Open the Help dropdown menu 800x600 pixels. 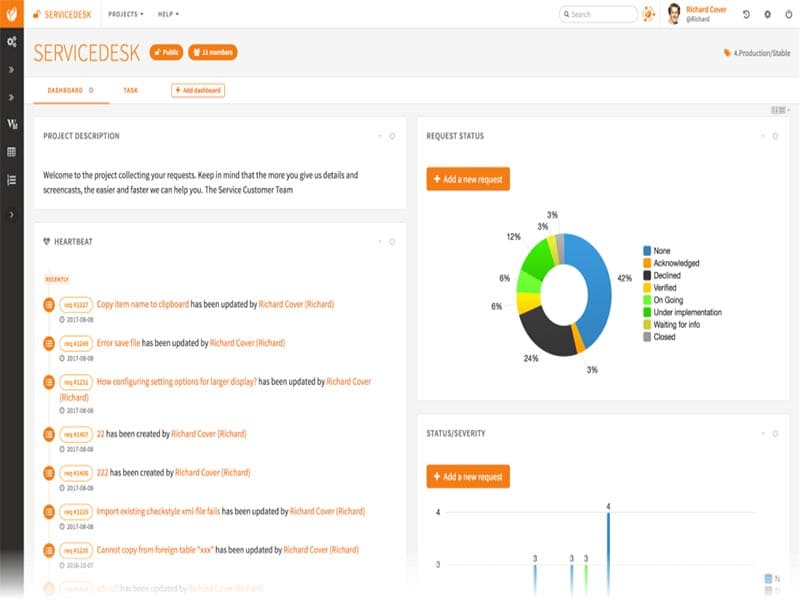pos(173,14)
